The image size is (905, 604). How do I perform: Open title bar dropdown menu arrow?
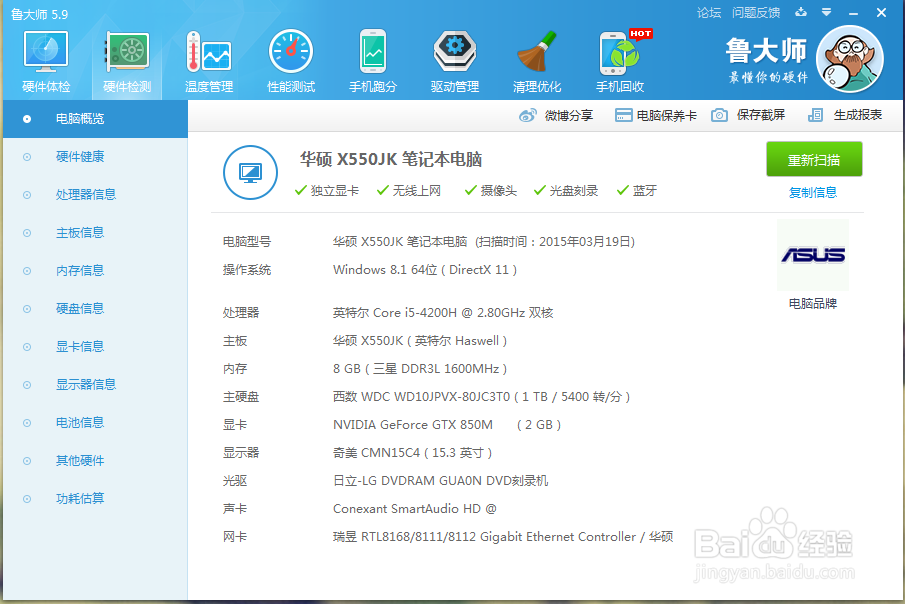827,12
